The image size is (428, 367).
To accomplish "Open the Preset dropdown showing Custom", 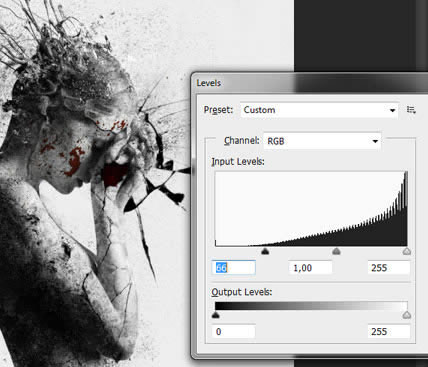I will pos(319,110).
